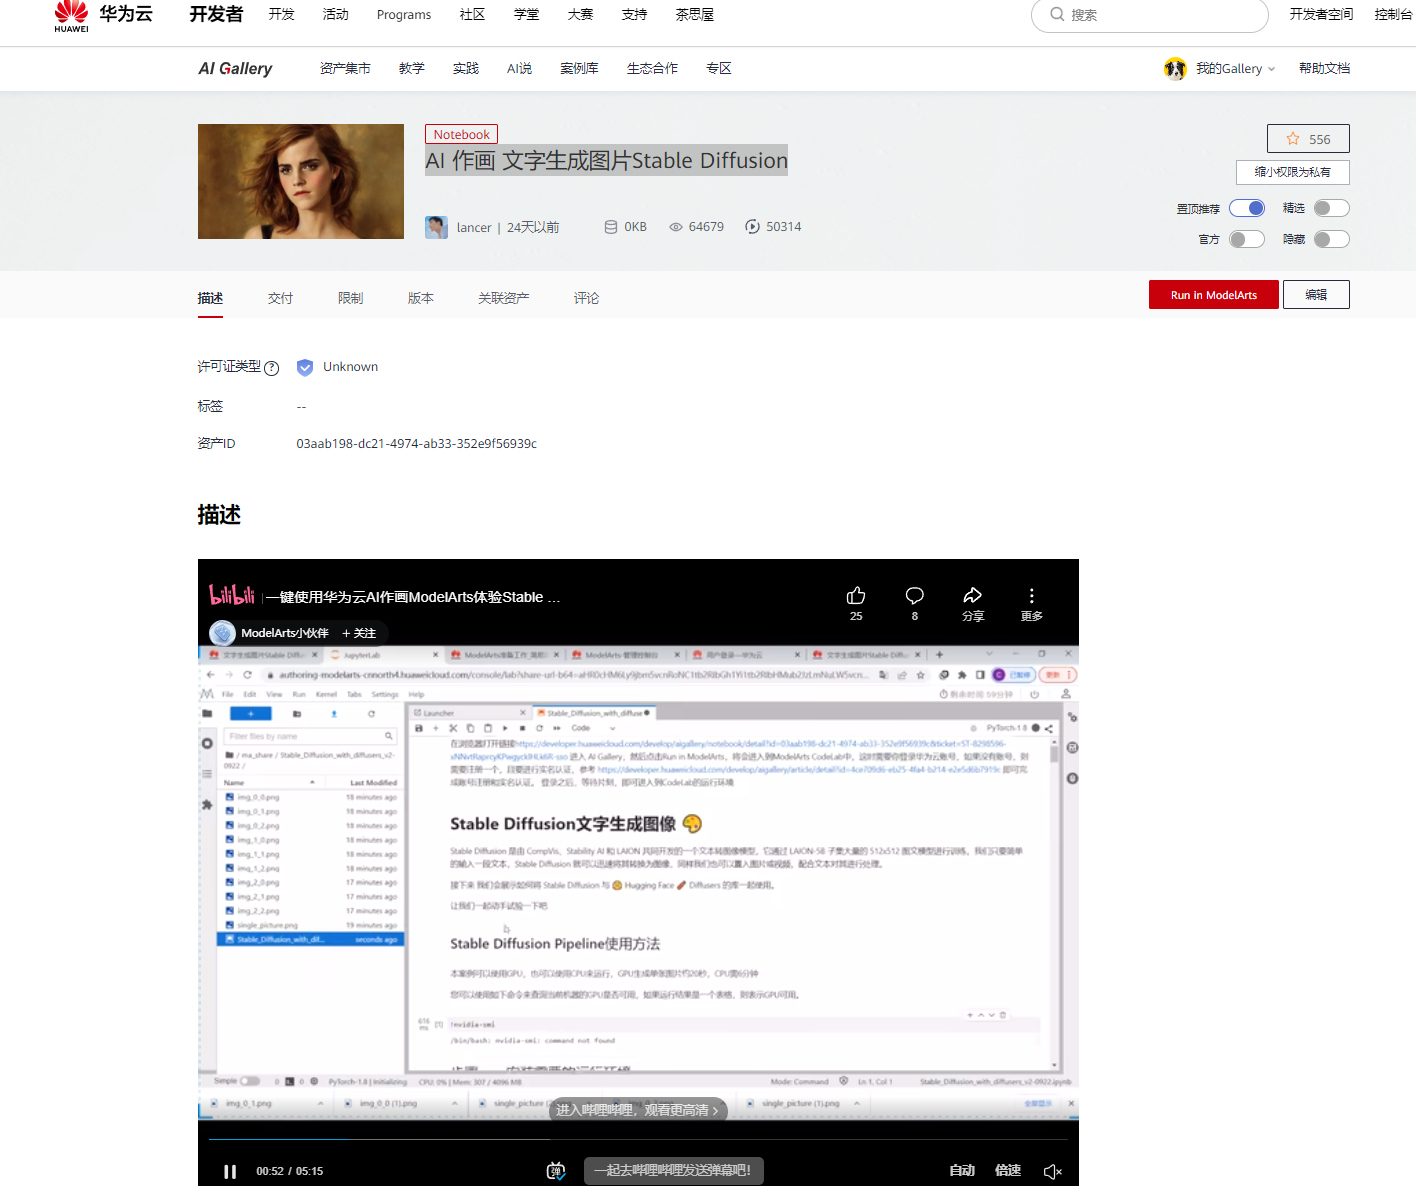Image resolution: width=1416 pixels, height=1186 pixels.
Task: Toggle the 官方 official switch
Action: click(x=1247, y=239)
